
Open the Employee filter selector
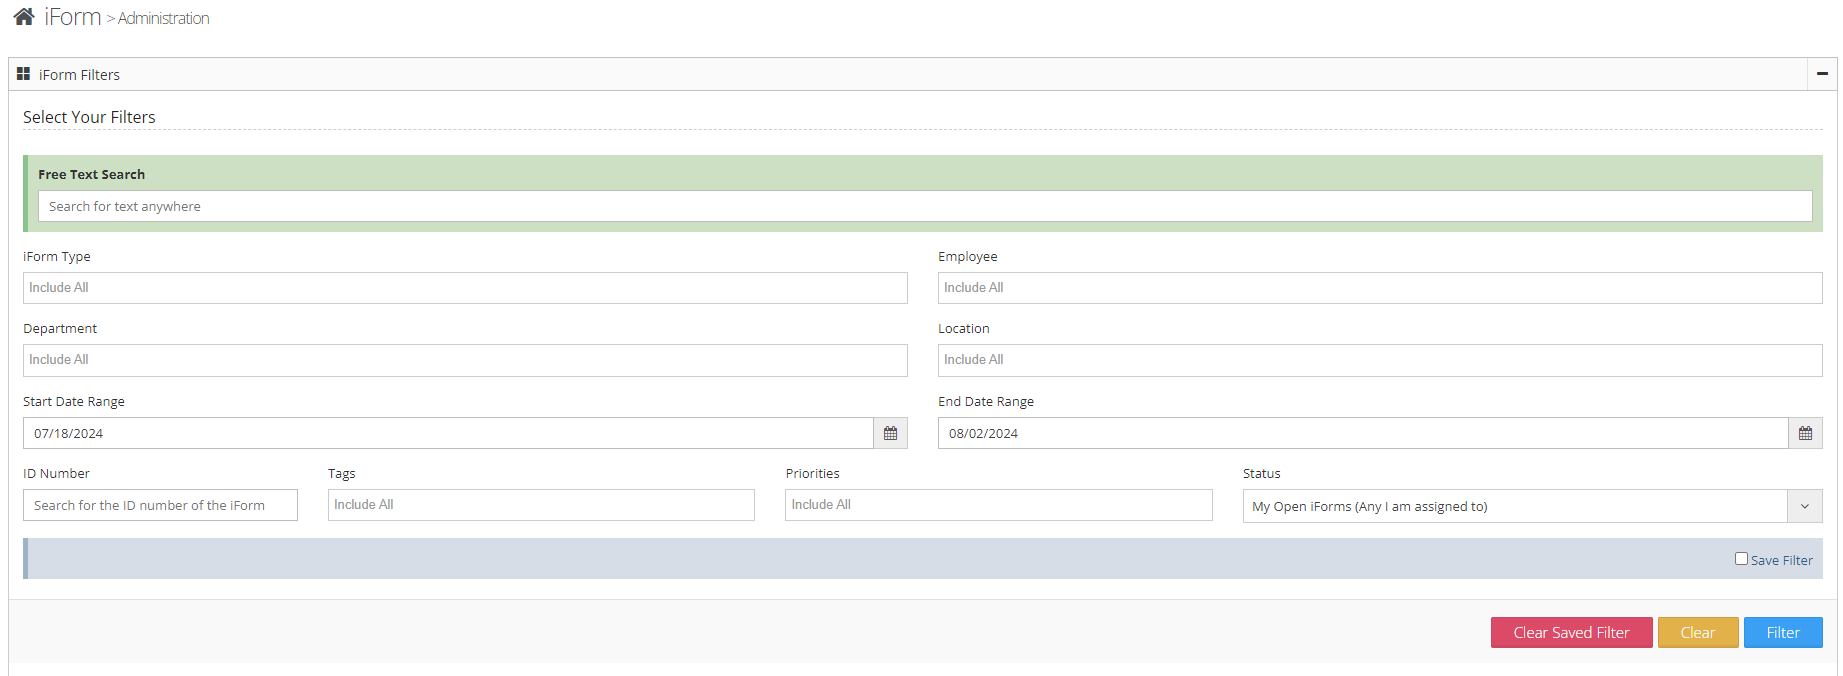pos(1380,288)
